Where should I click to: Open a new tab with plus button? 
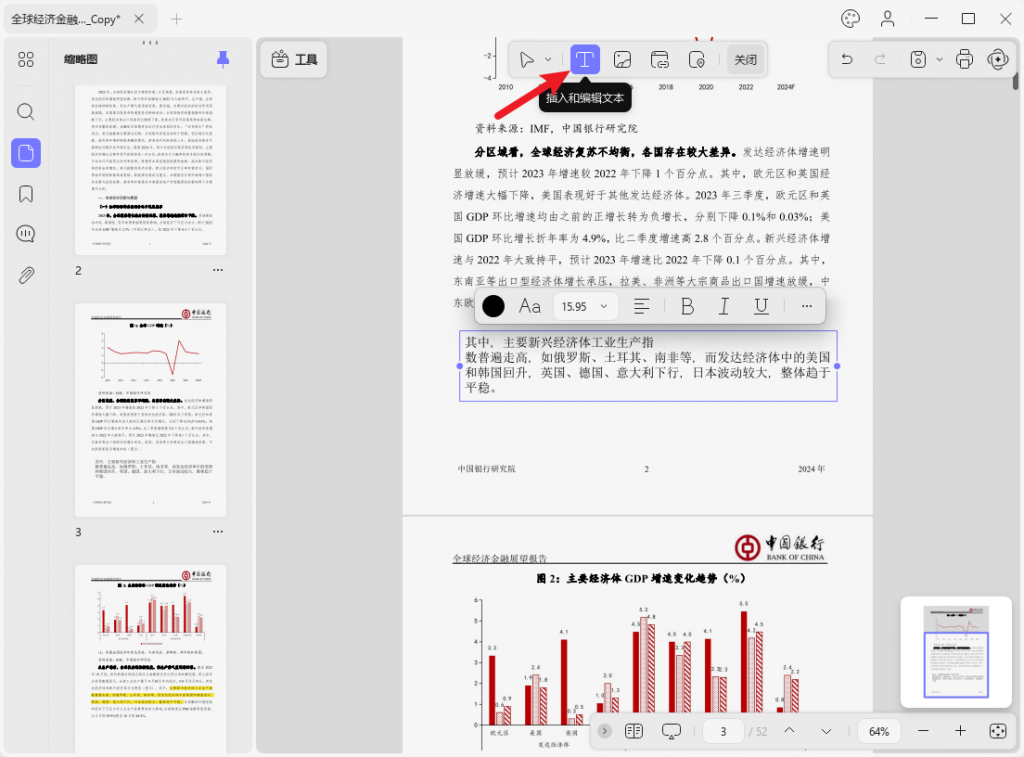pos(177,19)
